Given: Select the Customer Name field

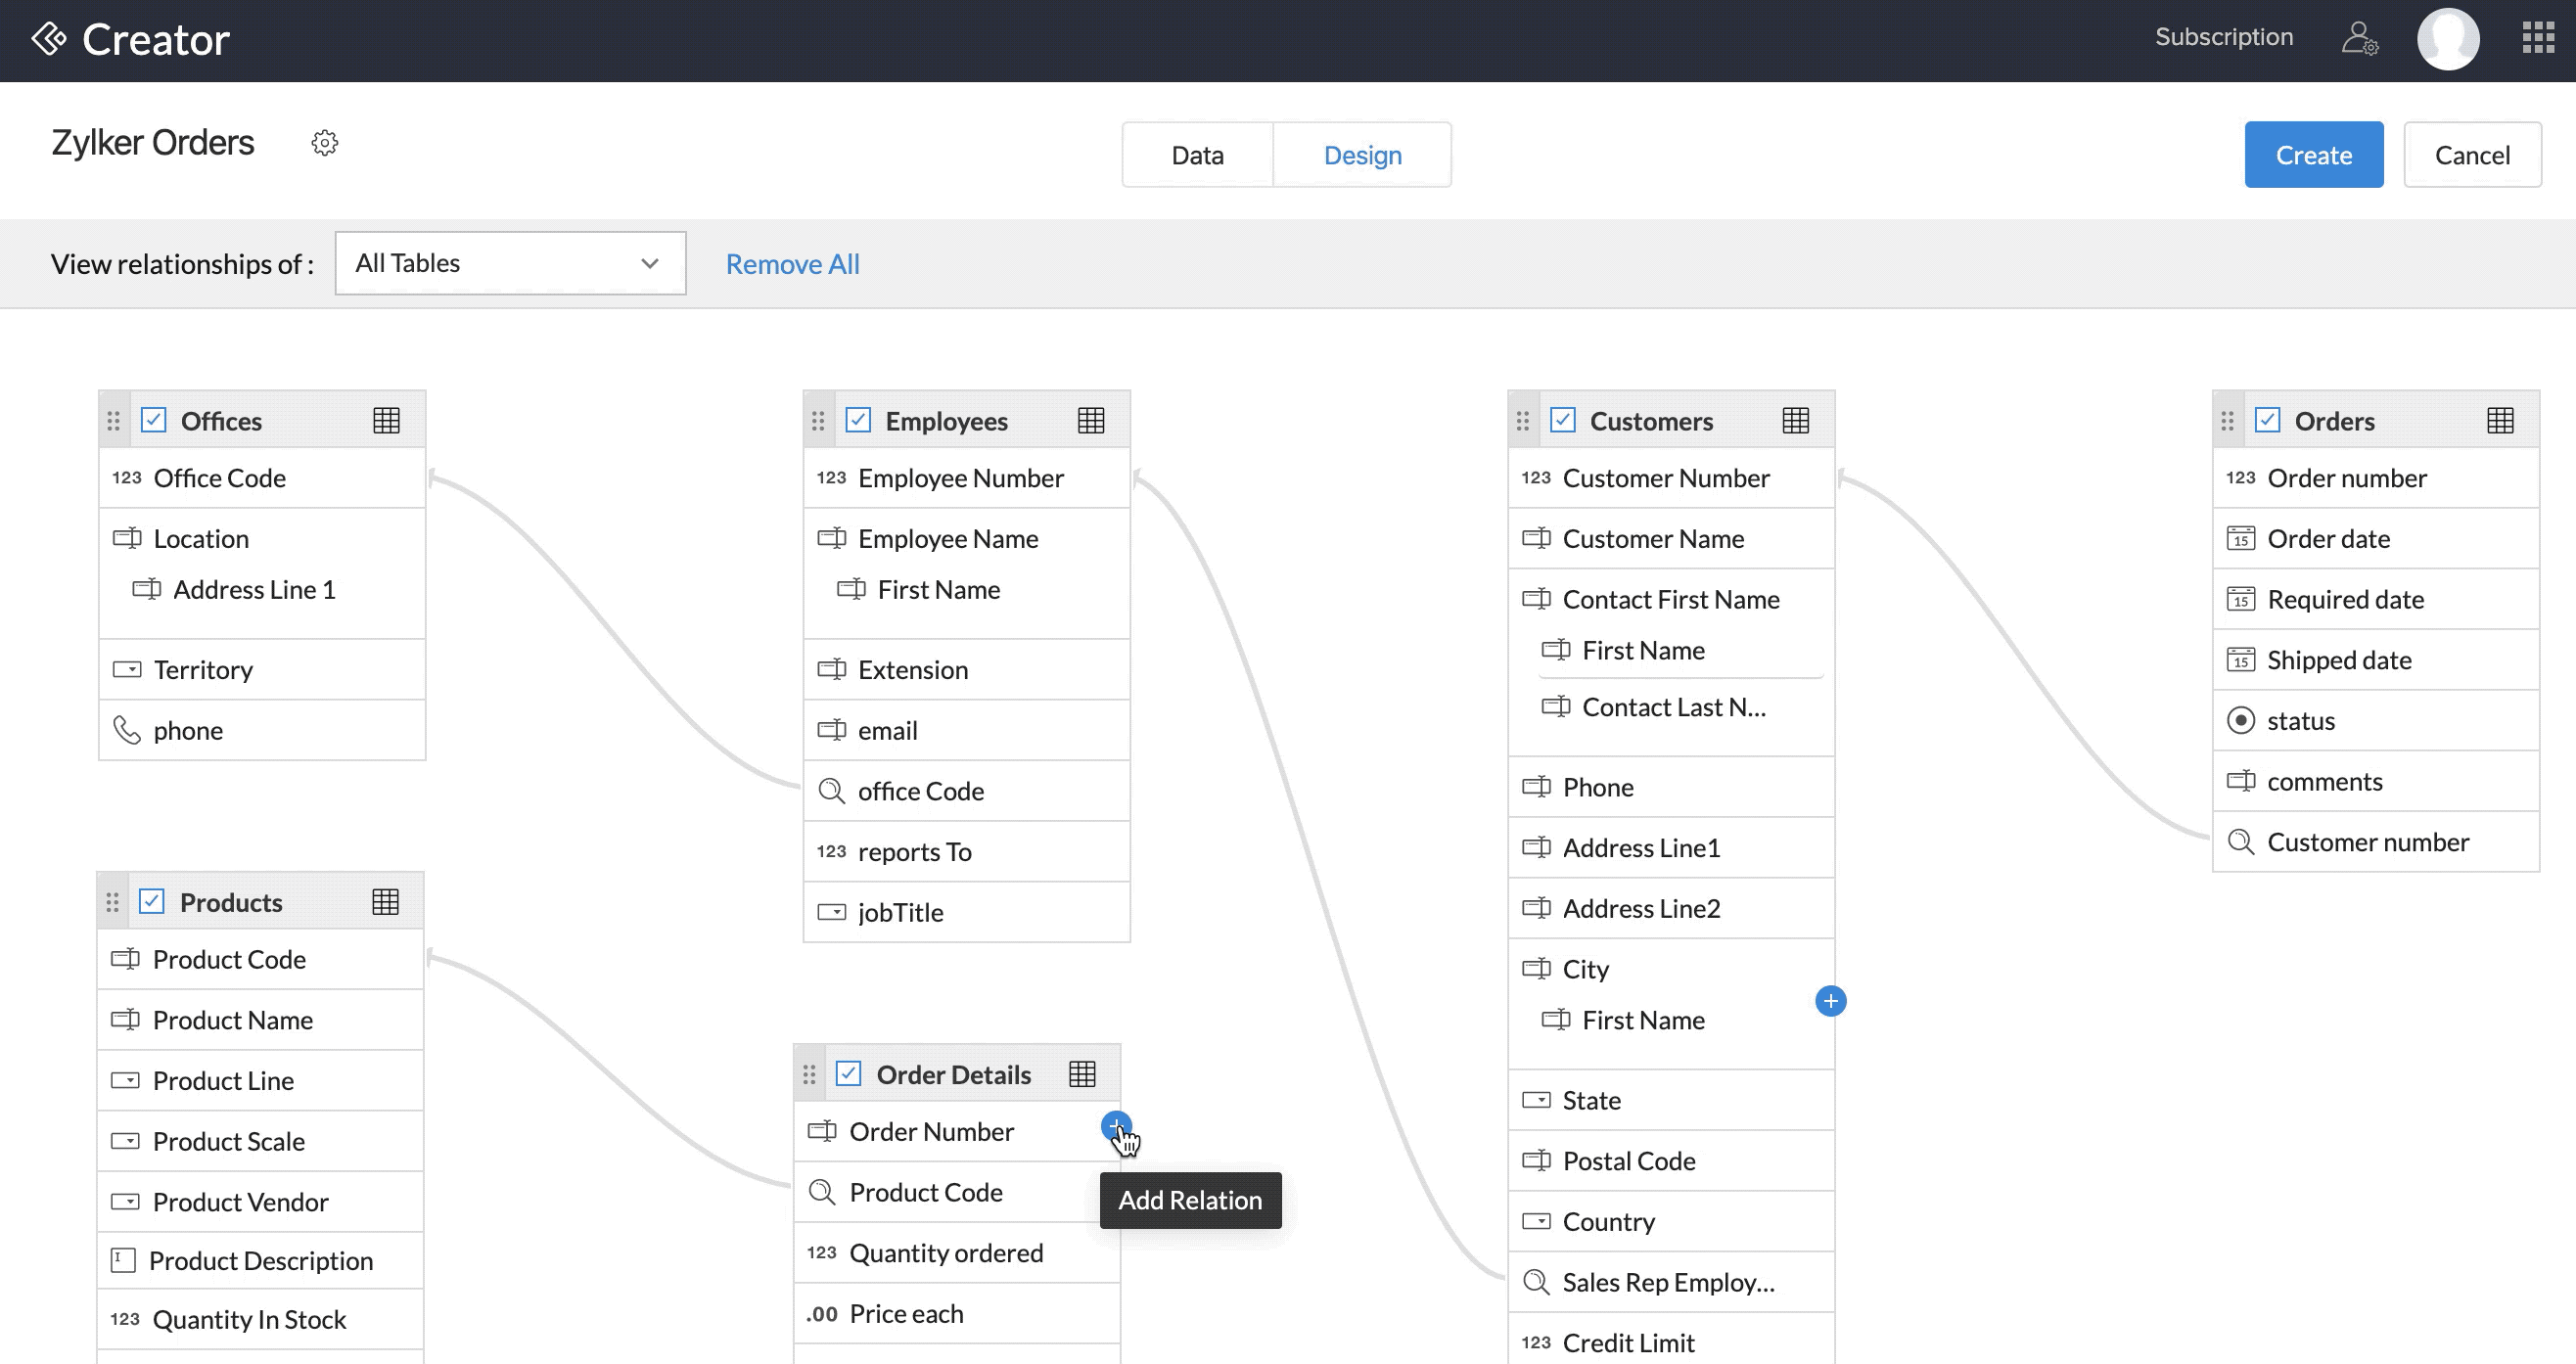Looking at the screenshot, I should click(x=1671, y=539).
